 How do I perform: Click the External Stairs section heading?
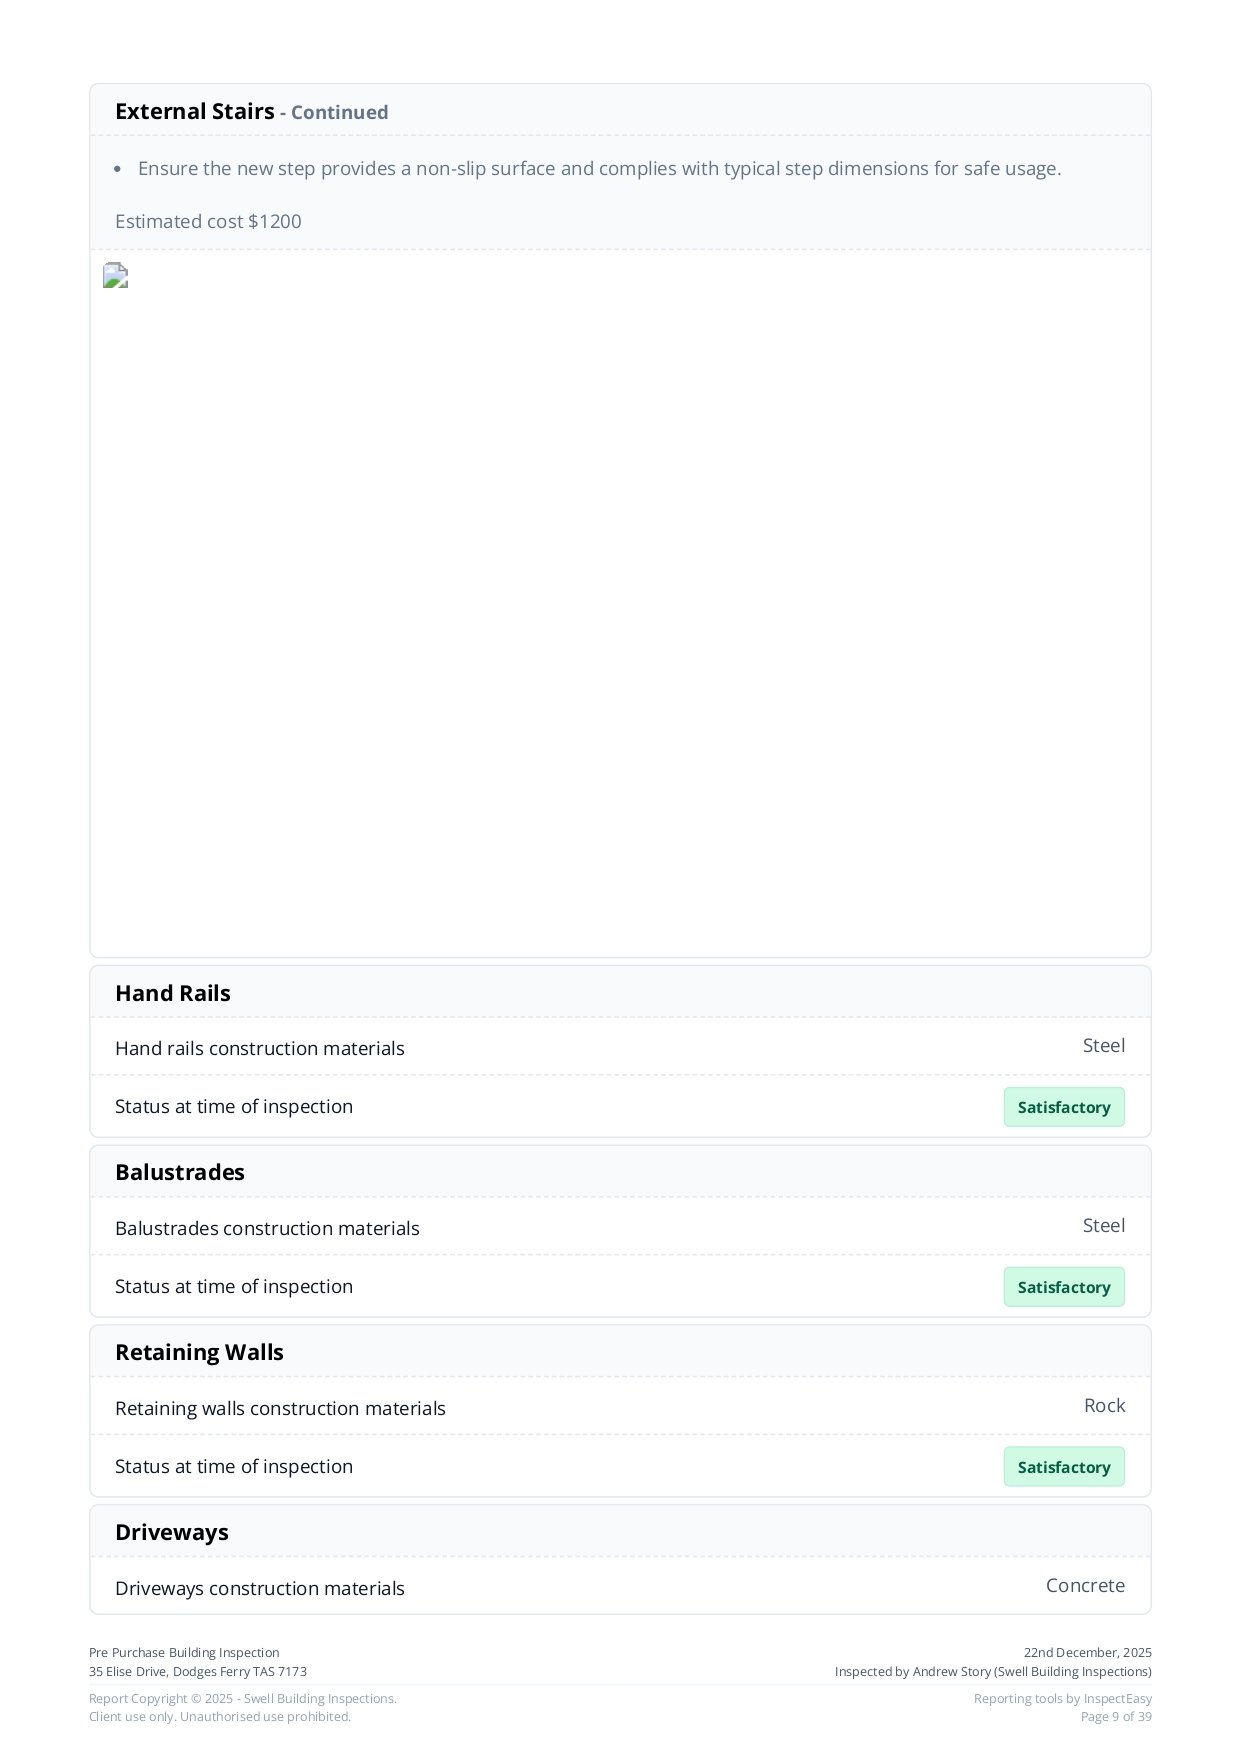point(195,112)
